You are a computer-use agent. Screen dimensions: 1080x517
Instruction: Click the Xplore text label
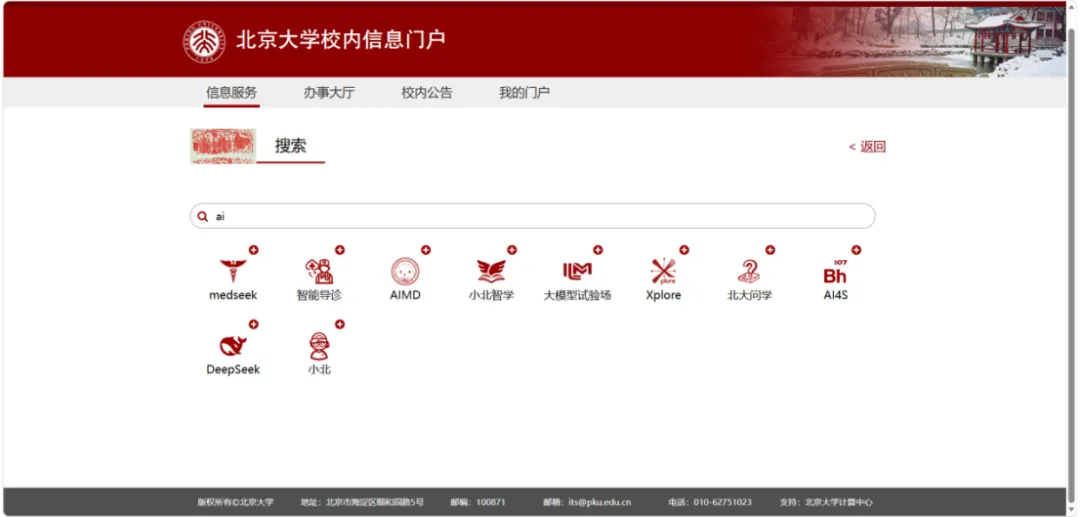coord(663,295)
